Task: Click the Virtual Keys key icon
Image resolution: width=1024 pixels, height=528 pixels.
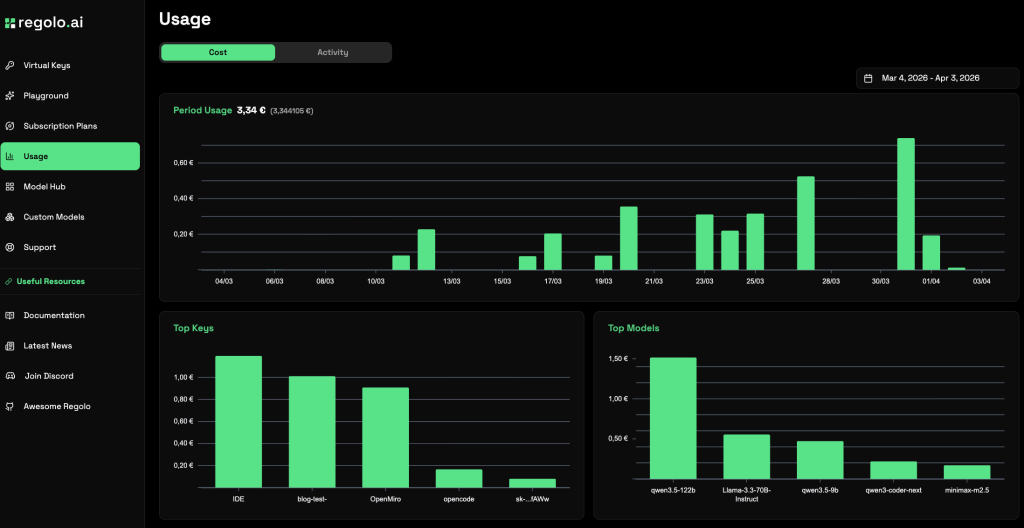Action: [x=10, y=66]
